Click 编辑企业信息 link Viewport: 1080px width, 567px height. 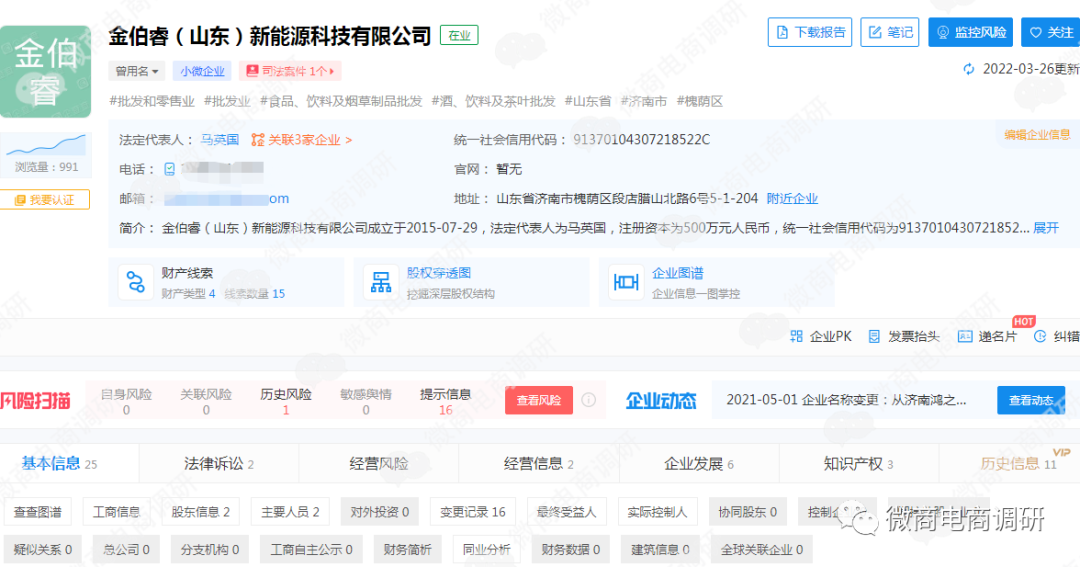1037,135
